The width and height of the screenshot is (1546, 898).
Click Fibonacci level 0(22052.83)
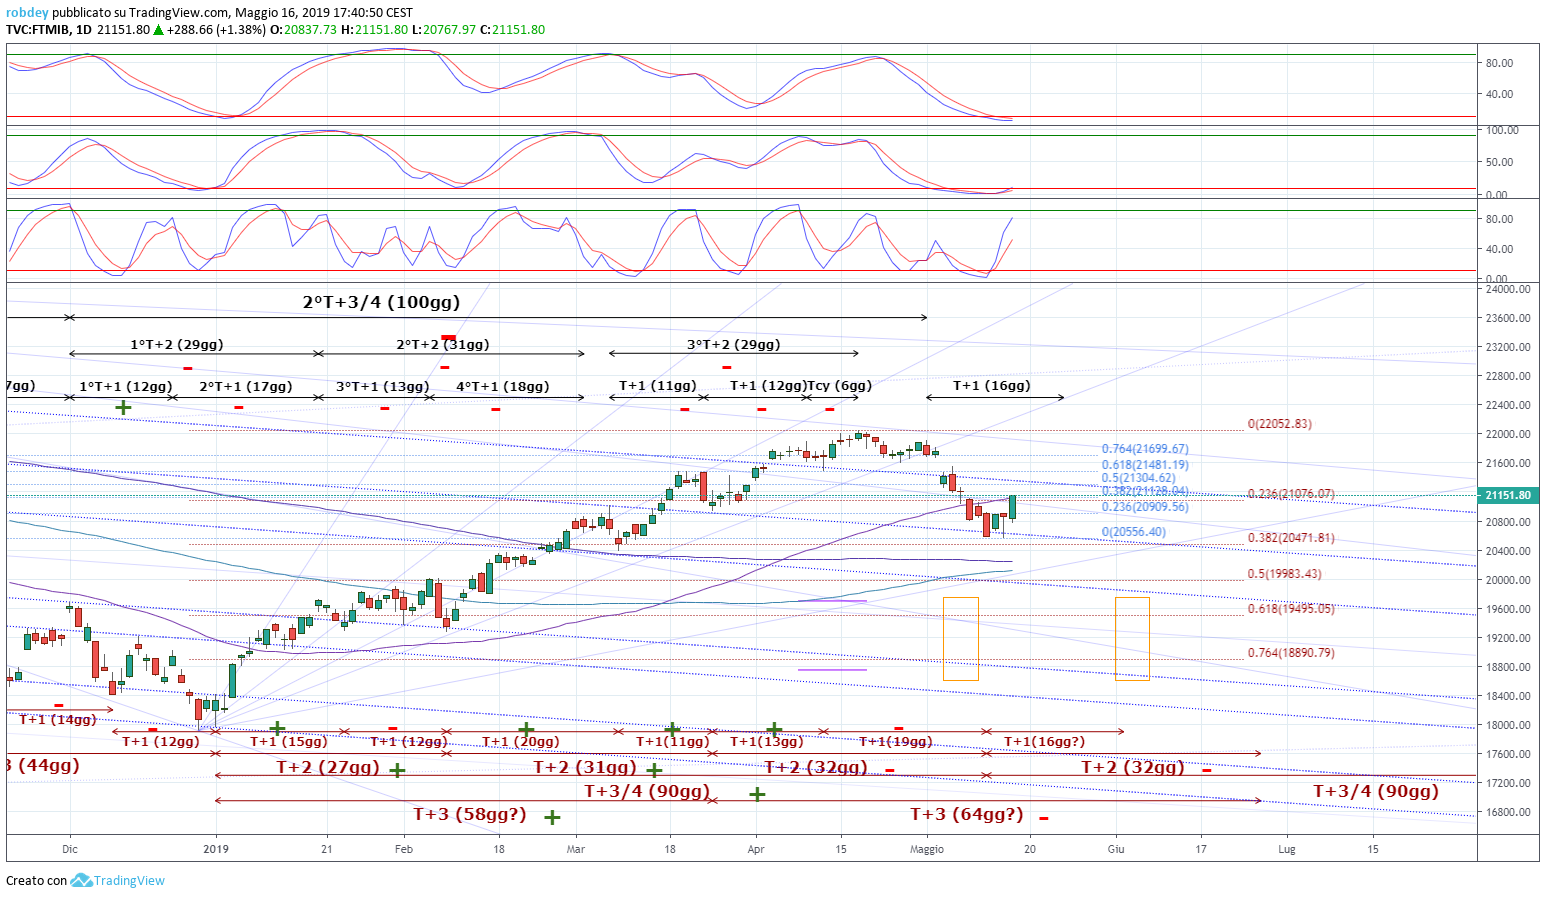[1280, 424]
